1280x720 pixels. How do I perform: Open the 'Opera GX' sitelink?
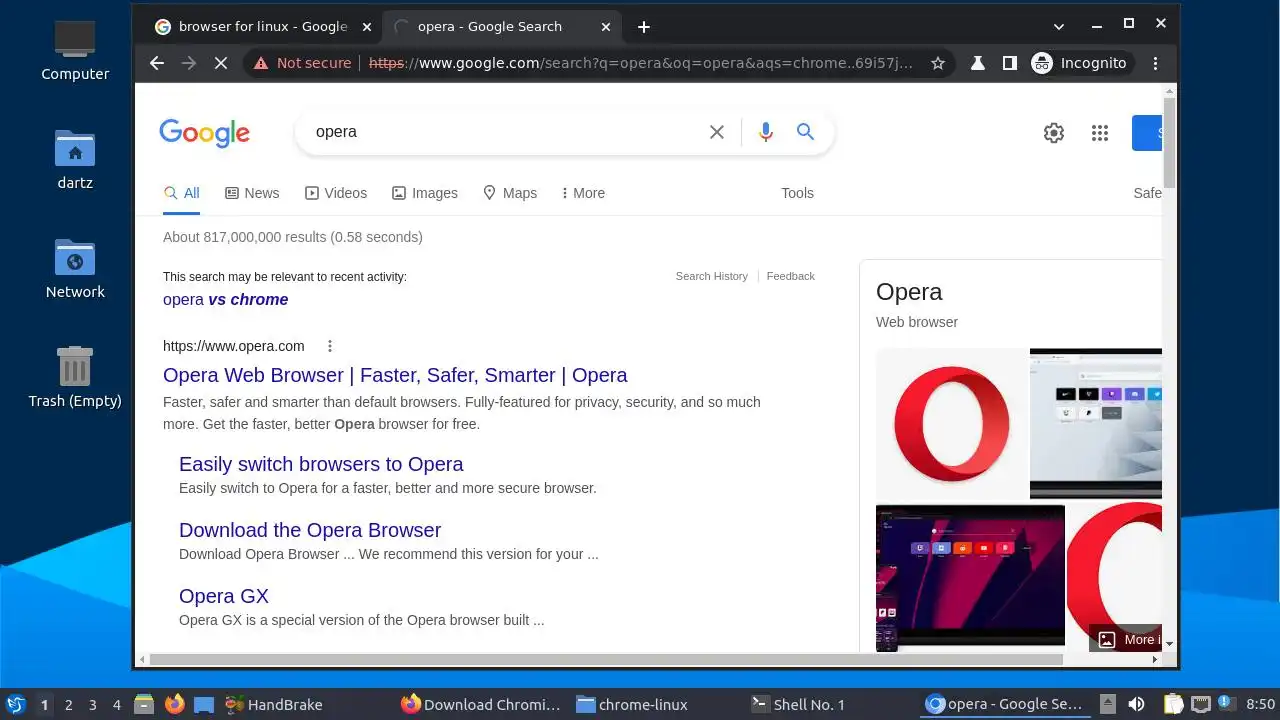point(224,596)
